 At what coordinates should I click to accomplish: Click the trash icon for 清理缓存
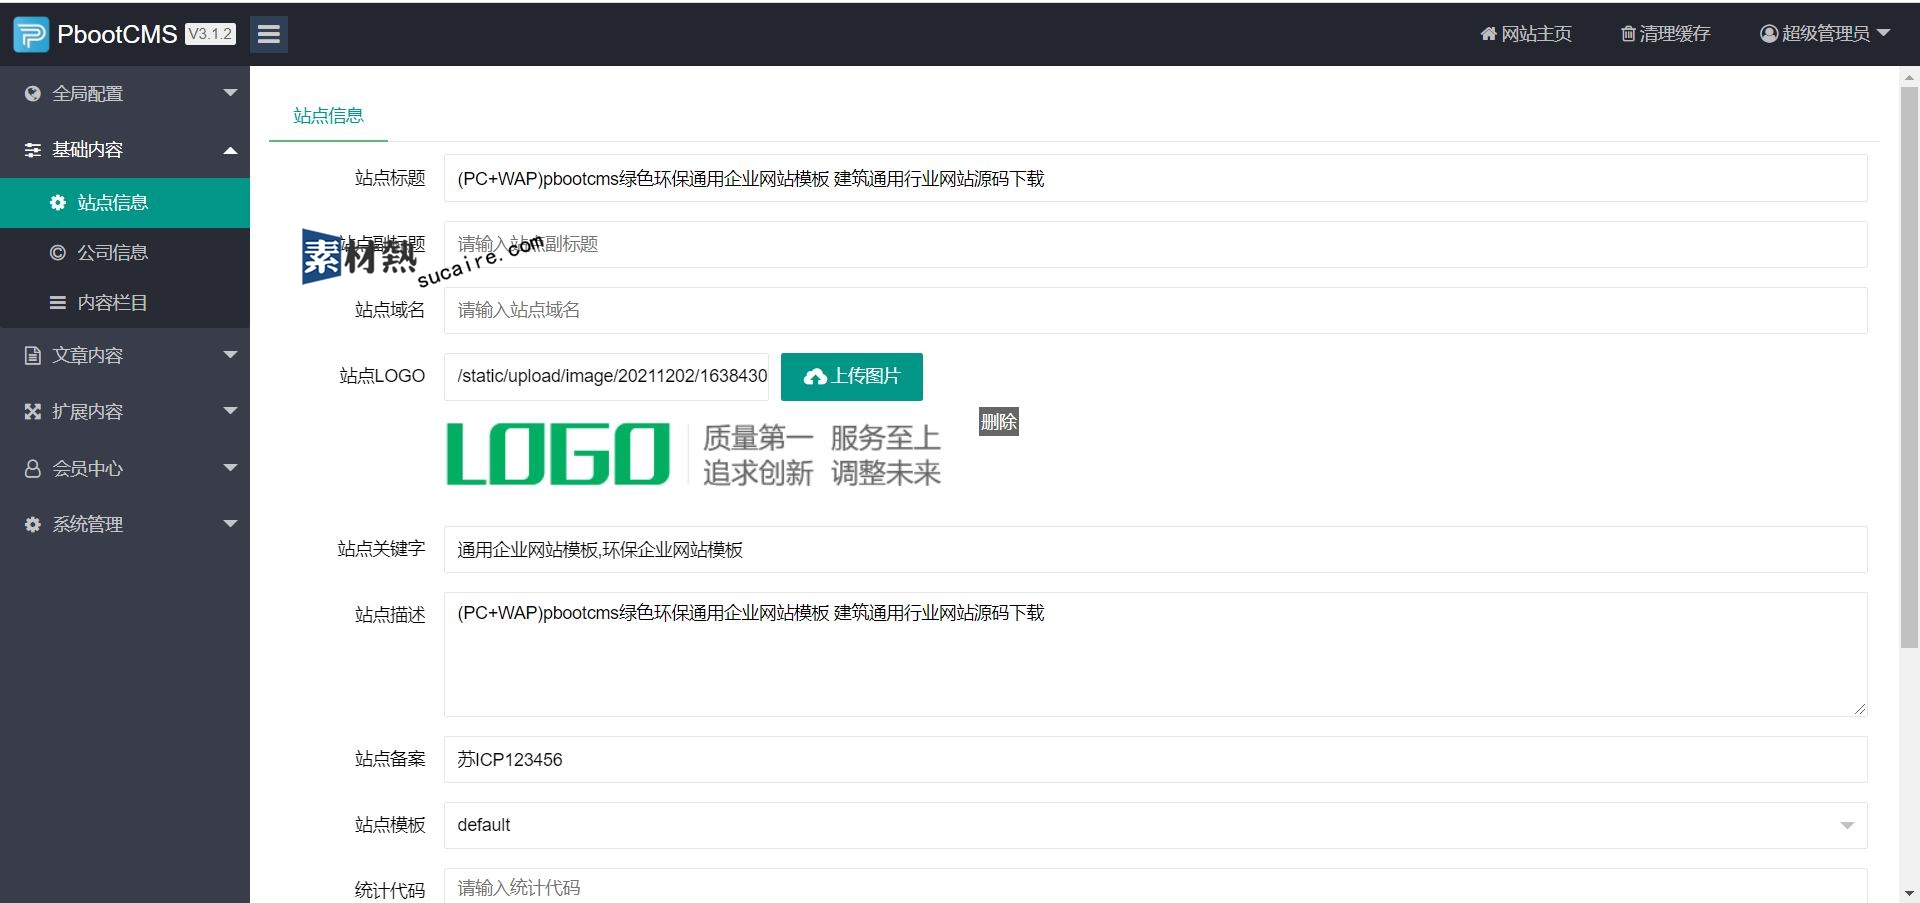(x=1628, y=34)
